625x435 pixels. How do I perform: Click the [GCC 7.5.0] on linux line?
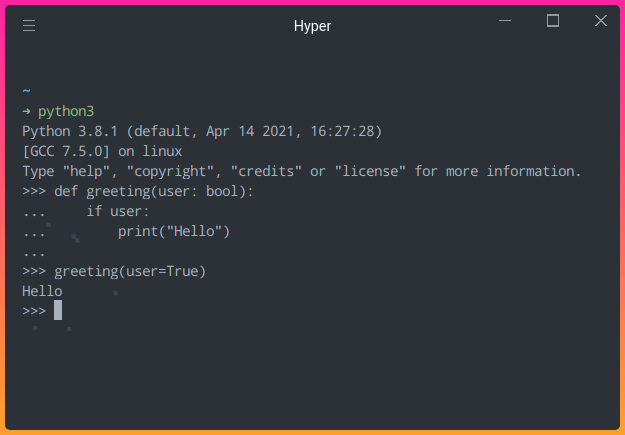coord(102,151)
